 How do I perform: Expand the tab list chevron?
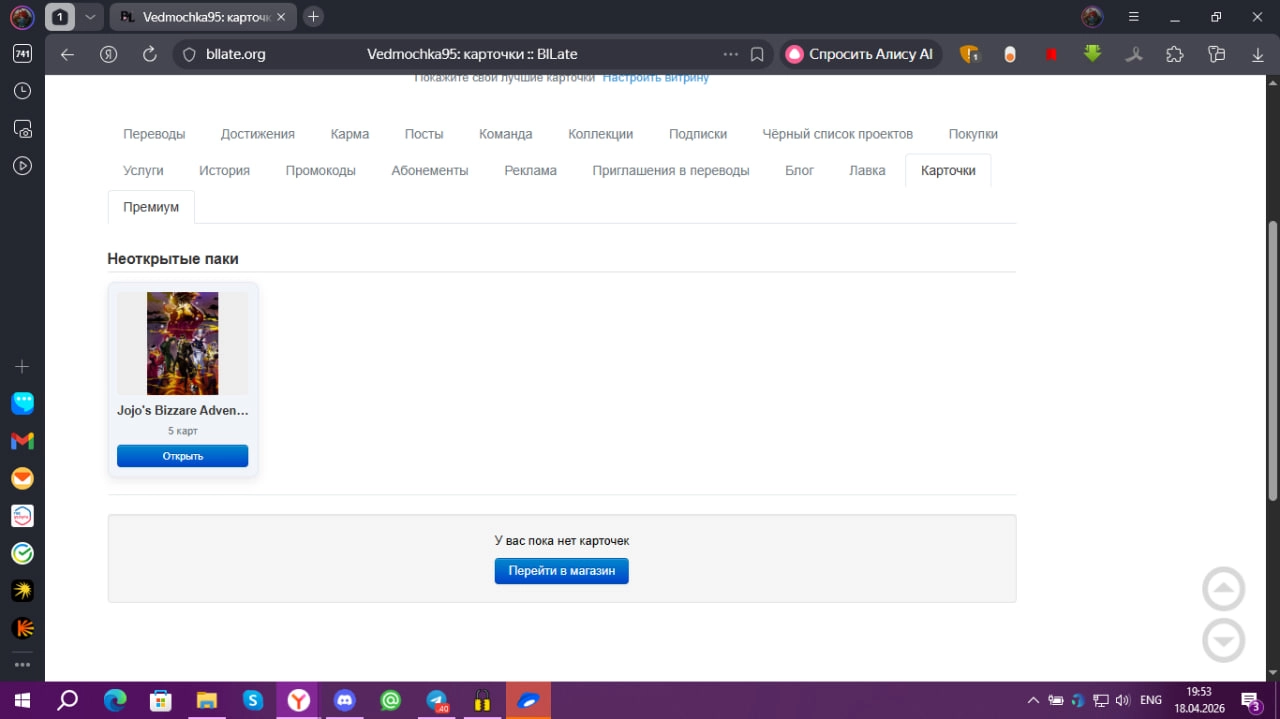point(90,17)
